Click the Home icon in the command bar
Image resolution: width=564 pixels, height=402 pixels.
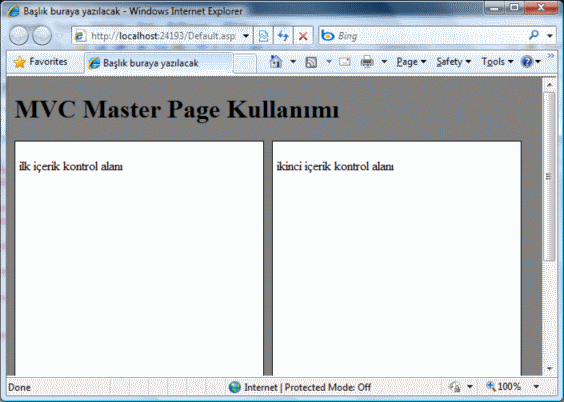276,62
